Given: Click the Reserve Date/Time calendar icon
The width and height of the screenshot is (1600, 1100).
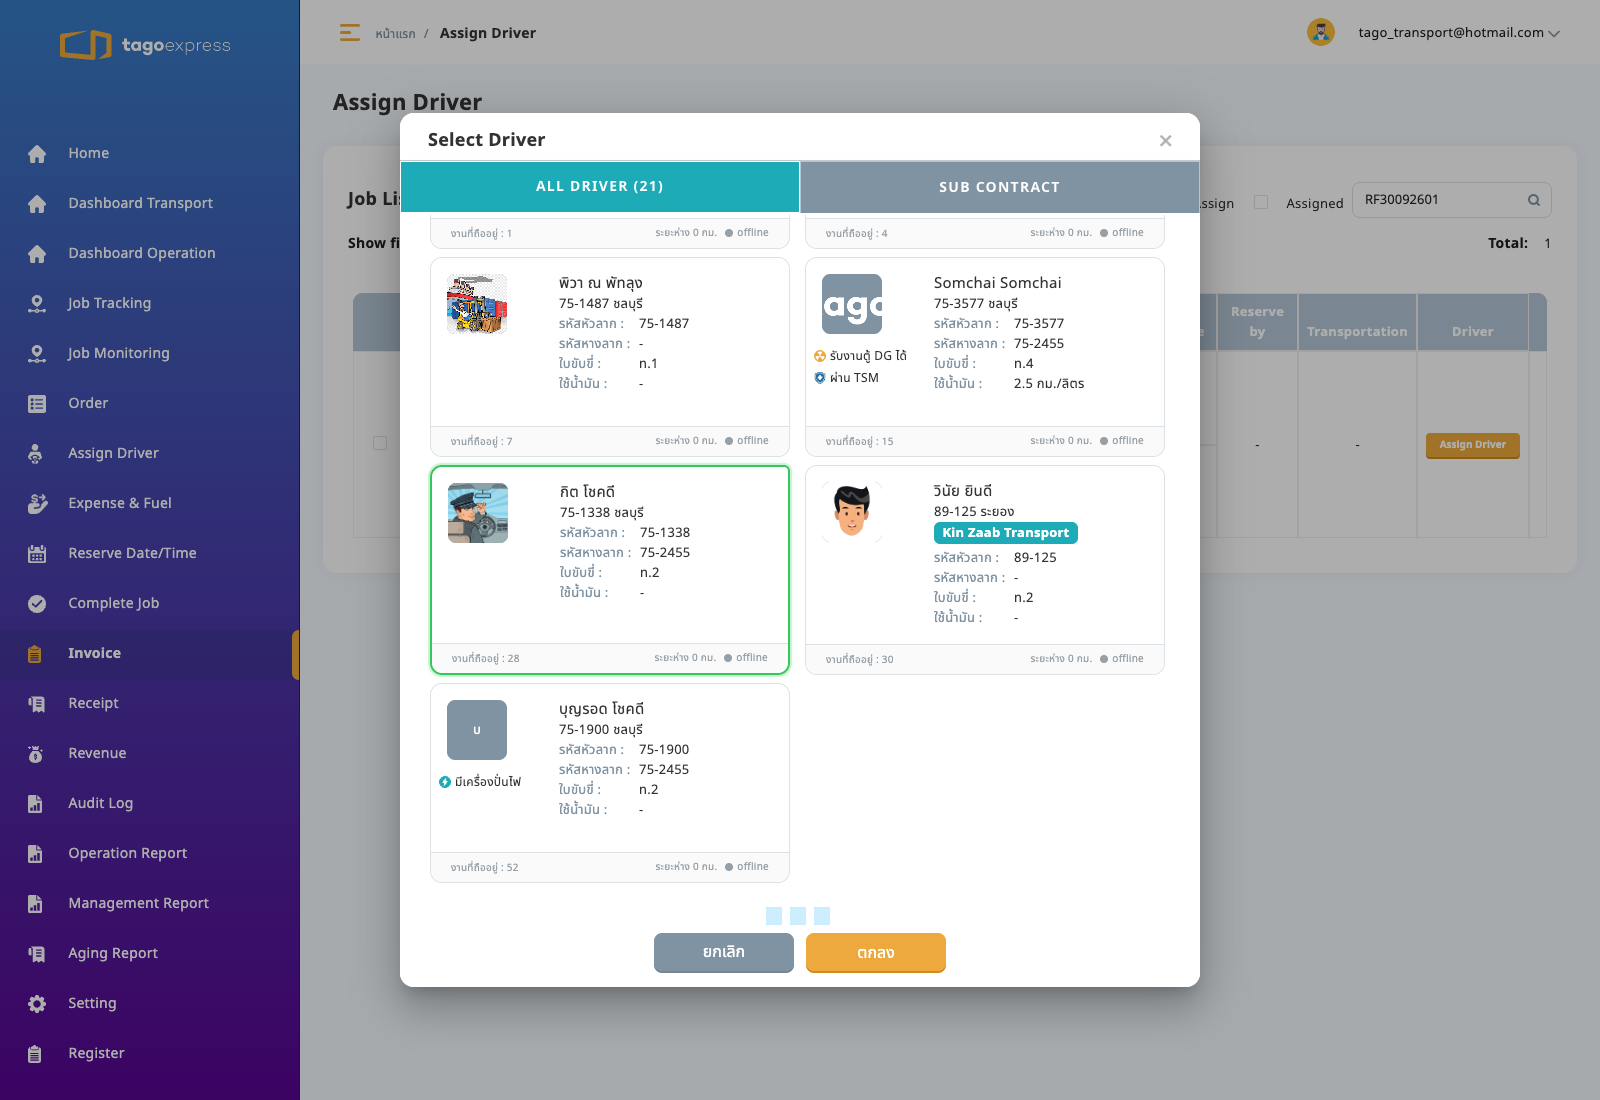Looking at the screenshot, I should point(37,554).
